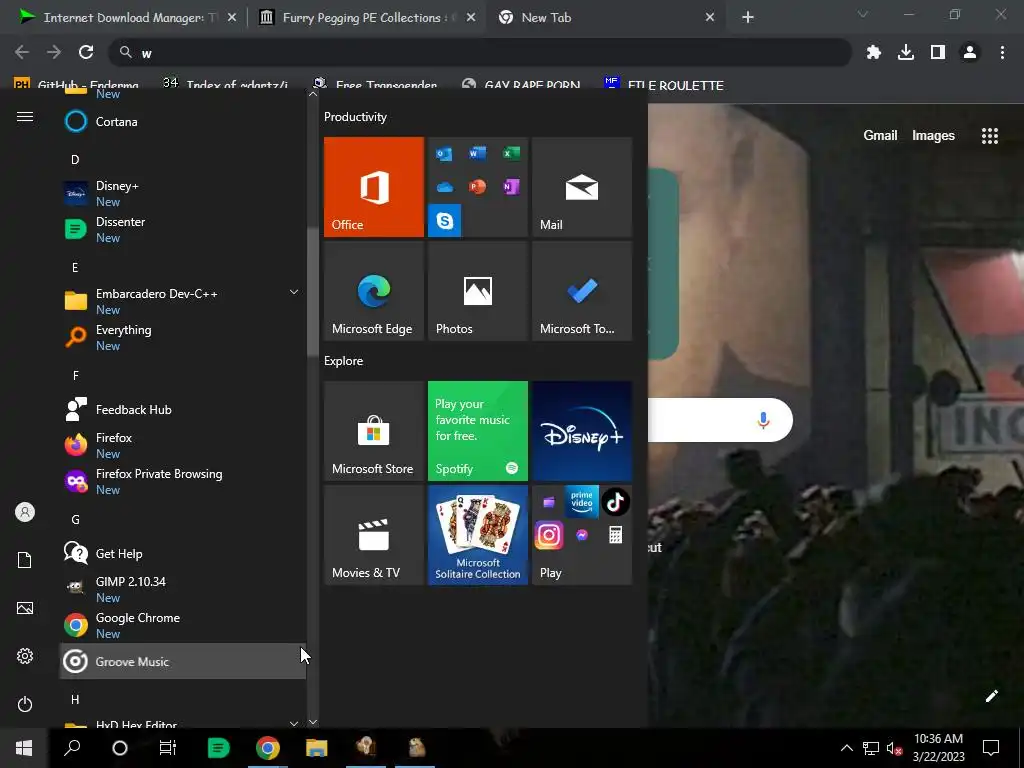Jump to letter F section header
The width and height of the screenshot is (1024, 768).
[75, 376]
